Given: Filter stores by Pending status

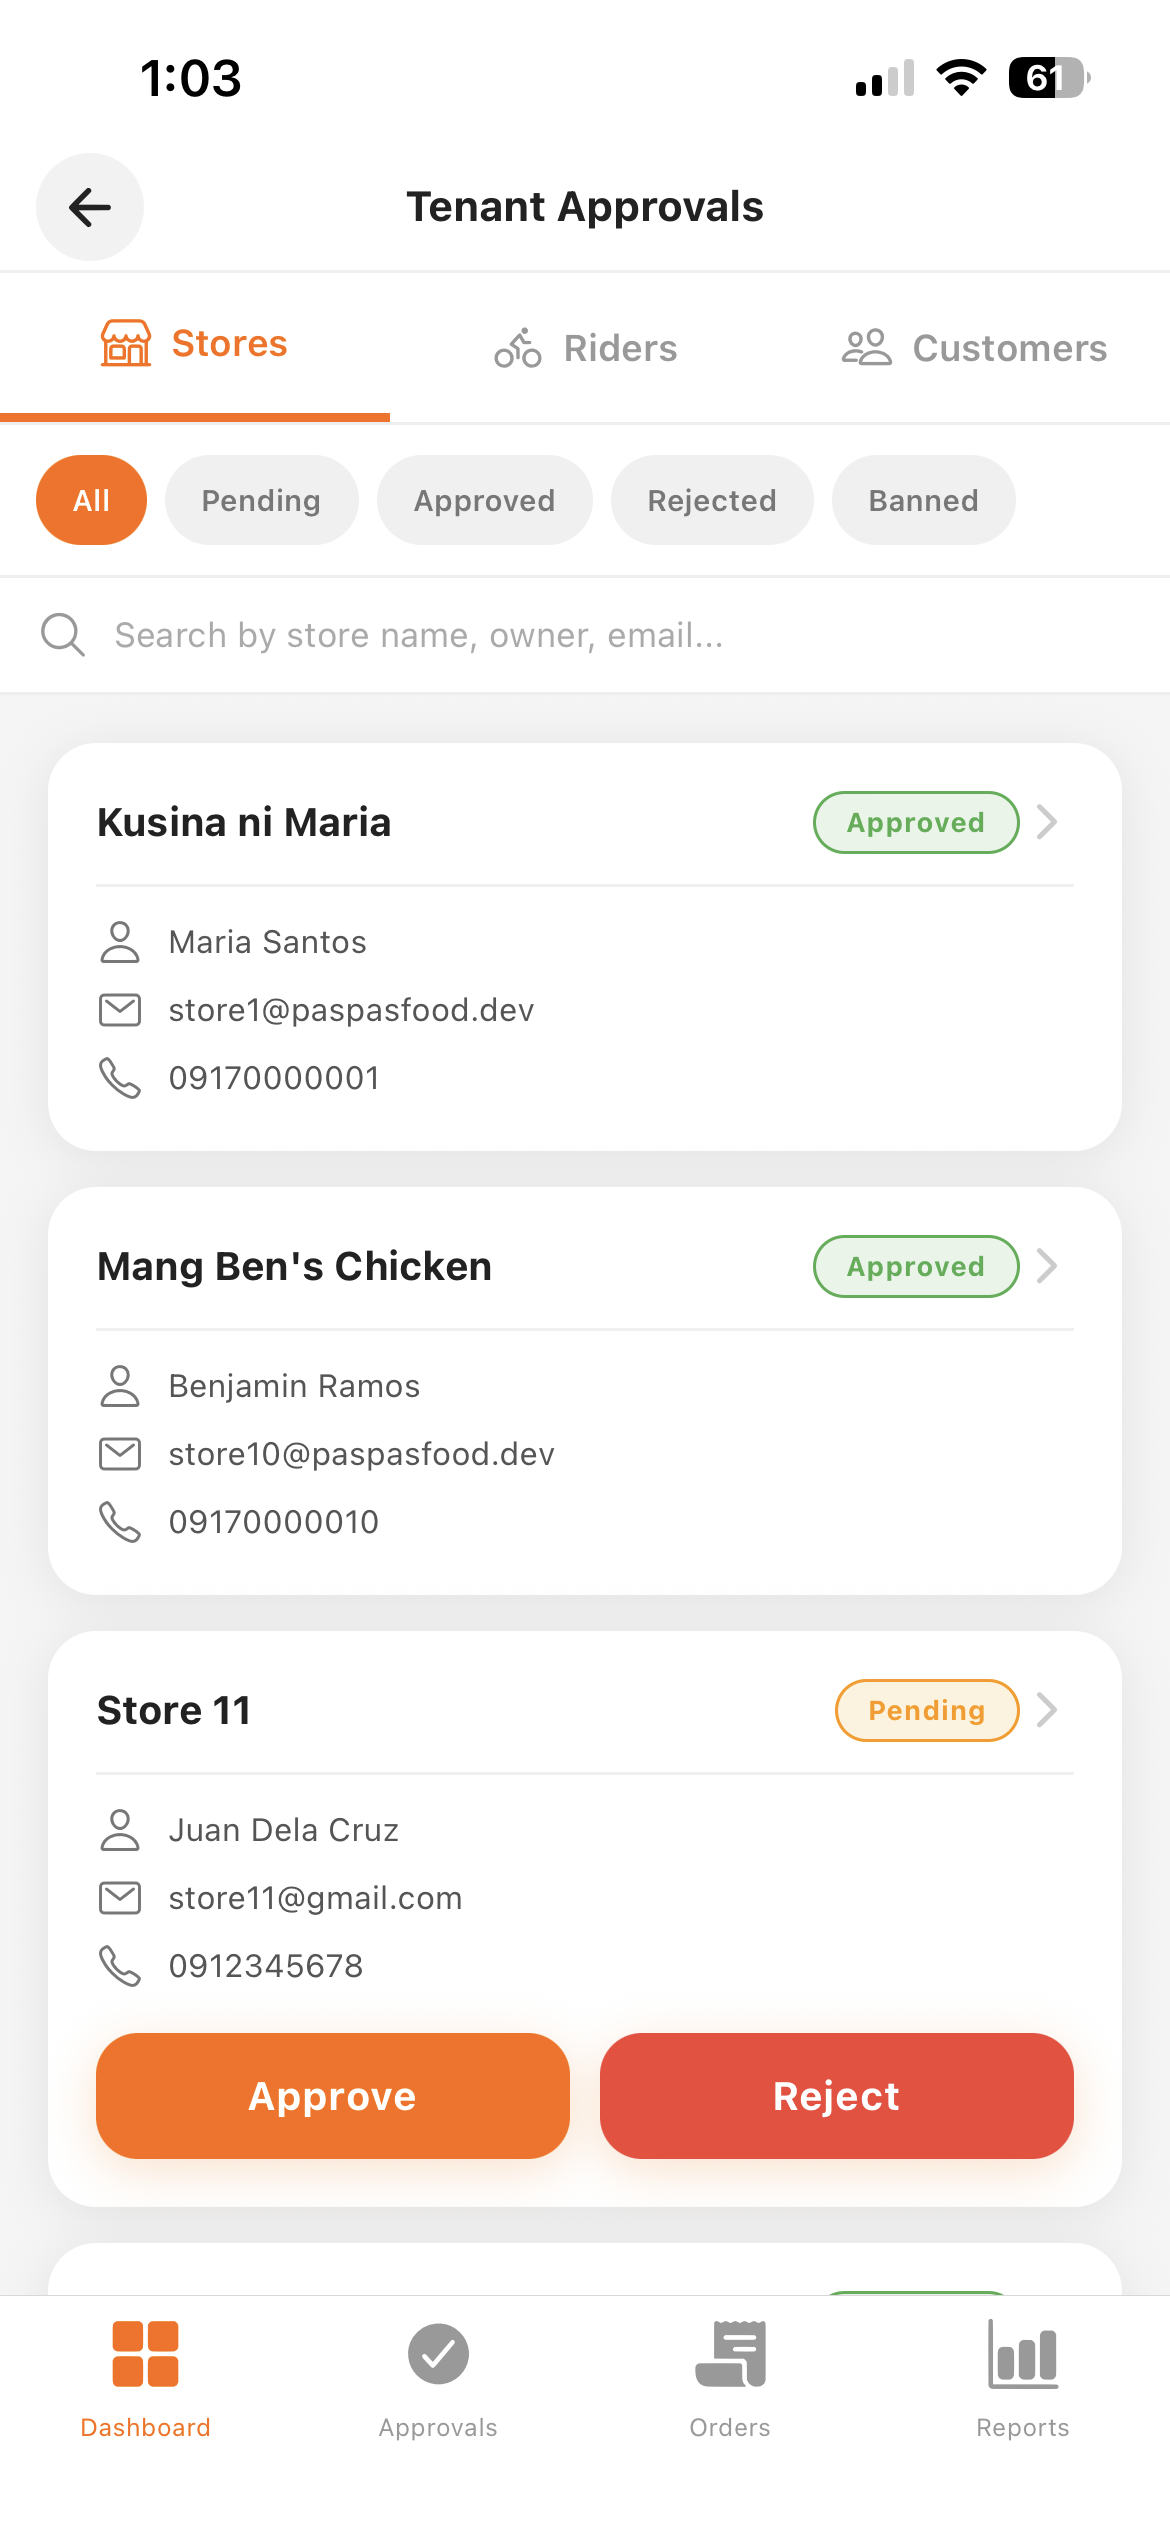Looking at the screenshot, I should [x=261, y=500].
